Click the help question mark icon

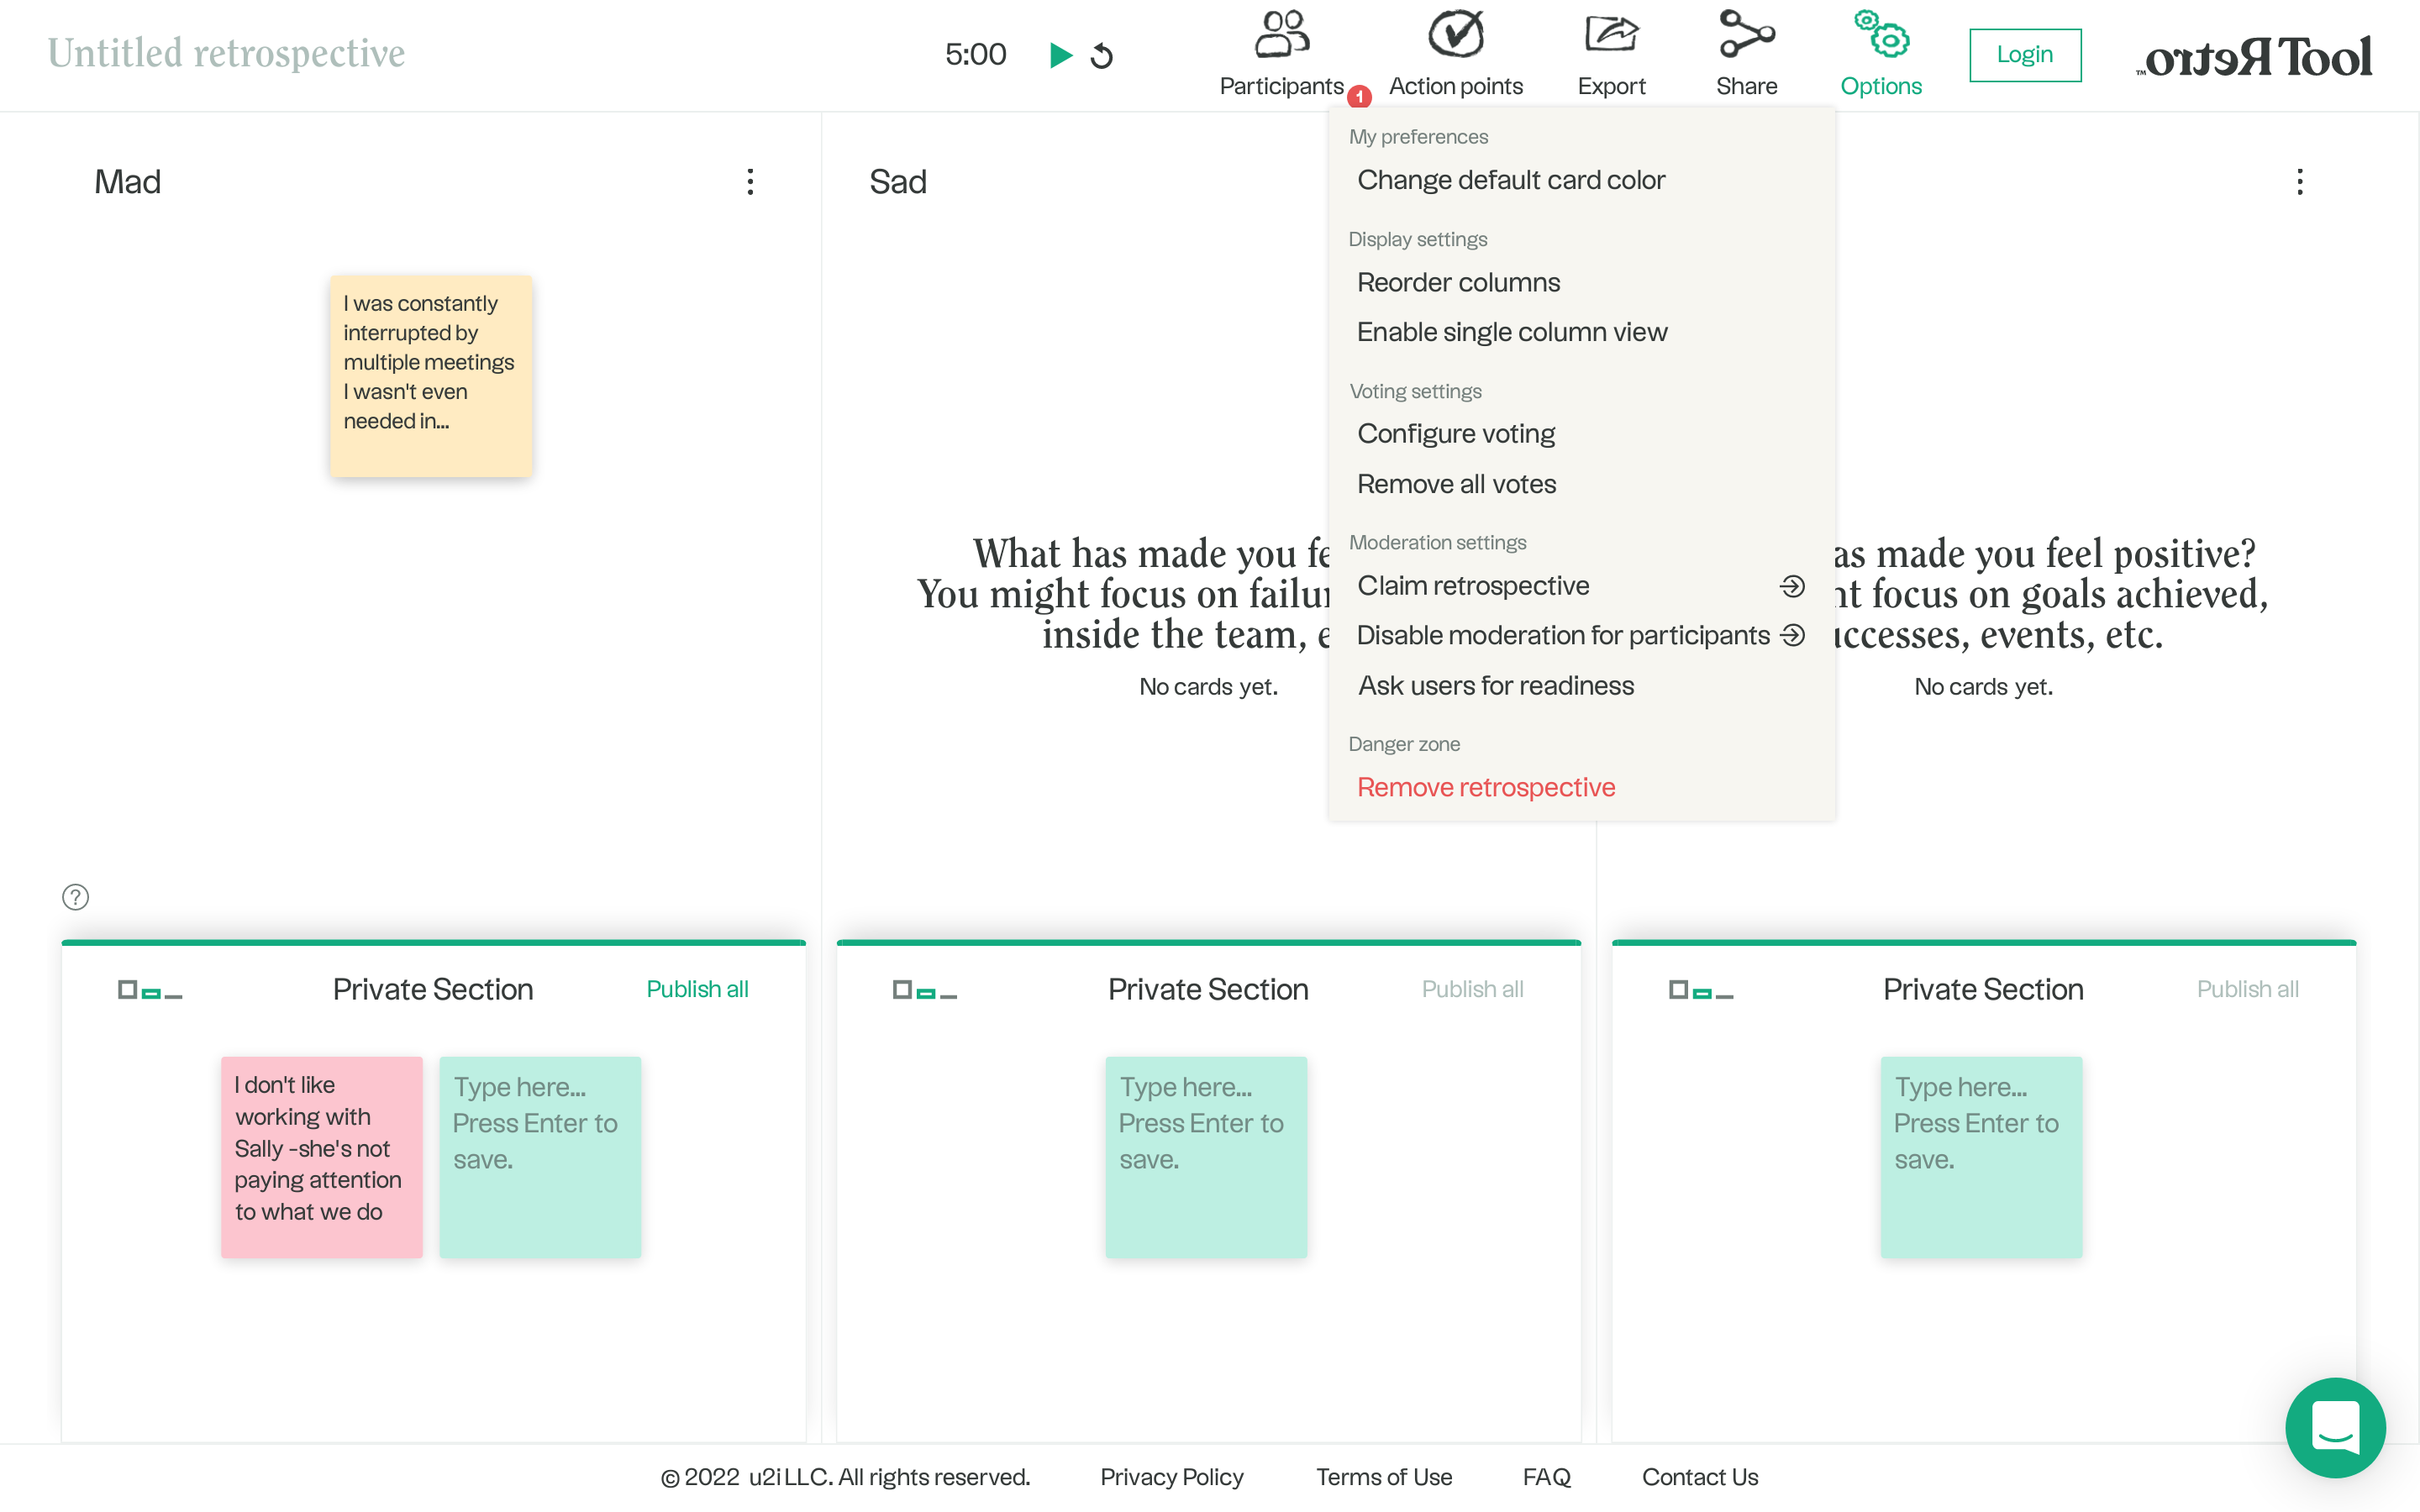click(x=75, y=897)
